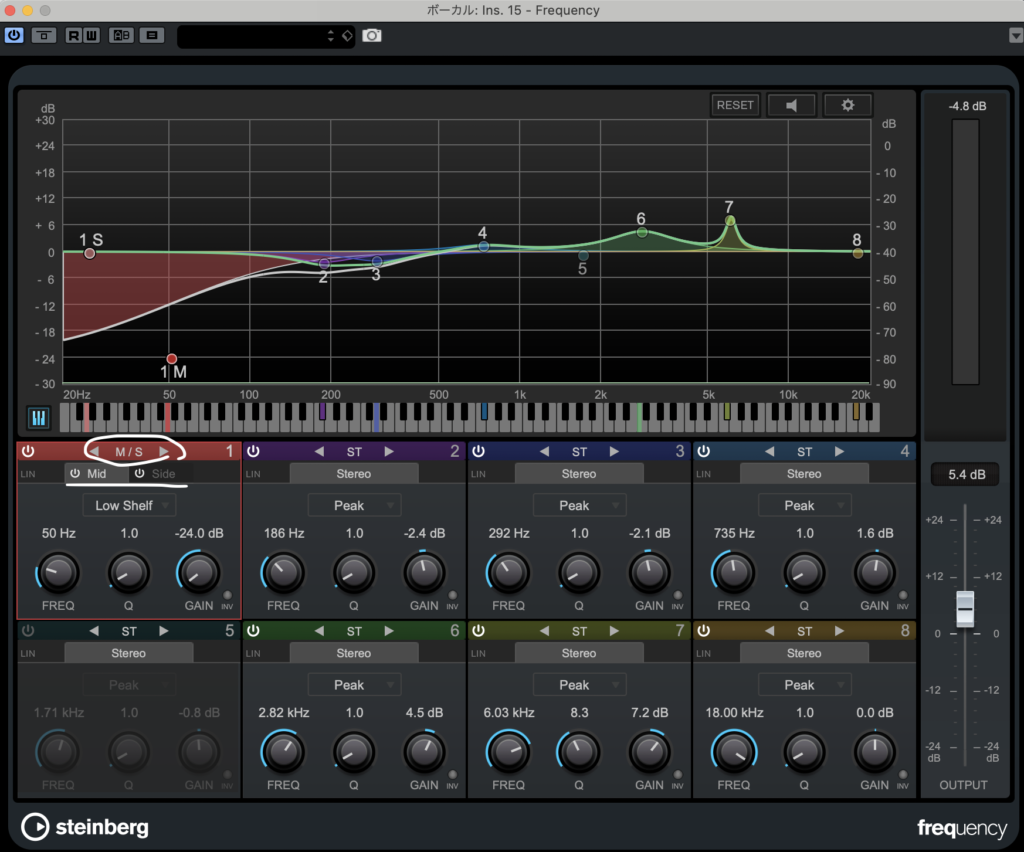The width and height of the screenshot is (1024, 852).
Task: Toggle the plugin bypass power button
Action: click(14, 35)
